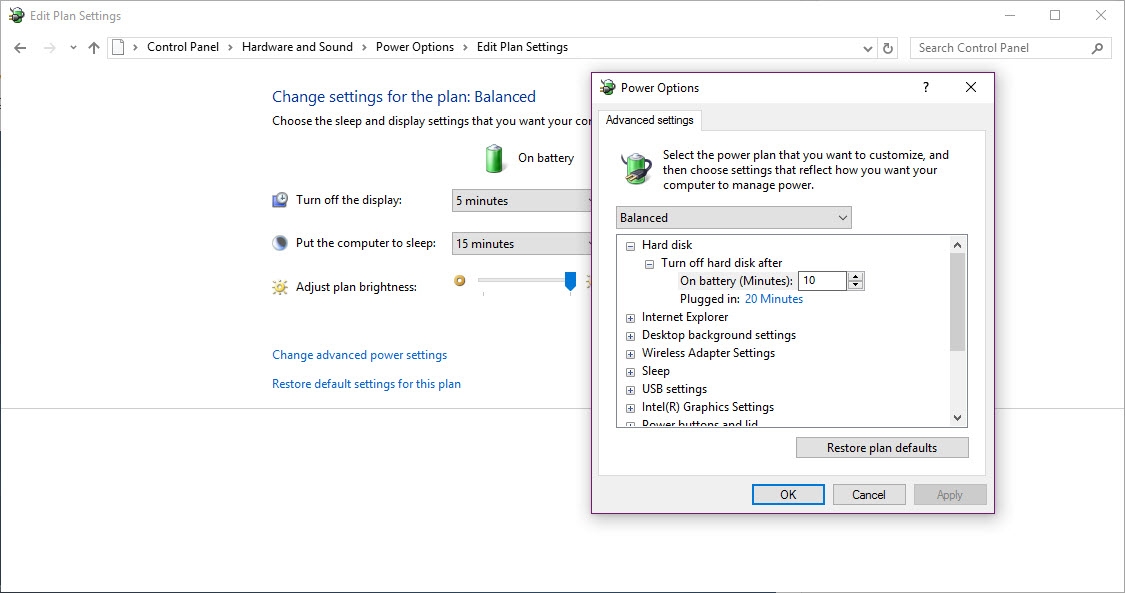Click Cancel in Power Options
Screen dimensions: 1125x593
tap(869, 495)
